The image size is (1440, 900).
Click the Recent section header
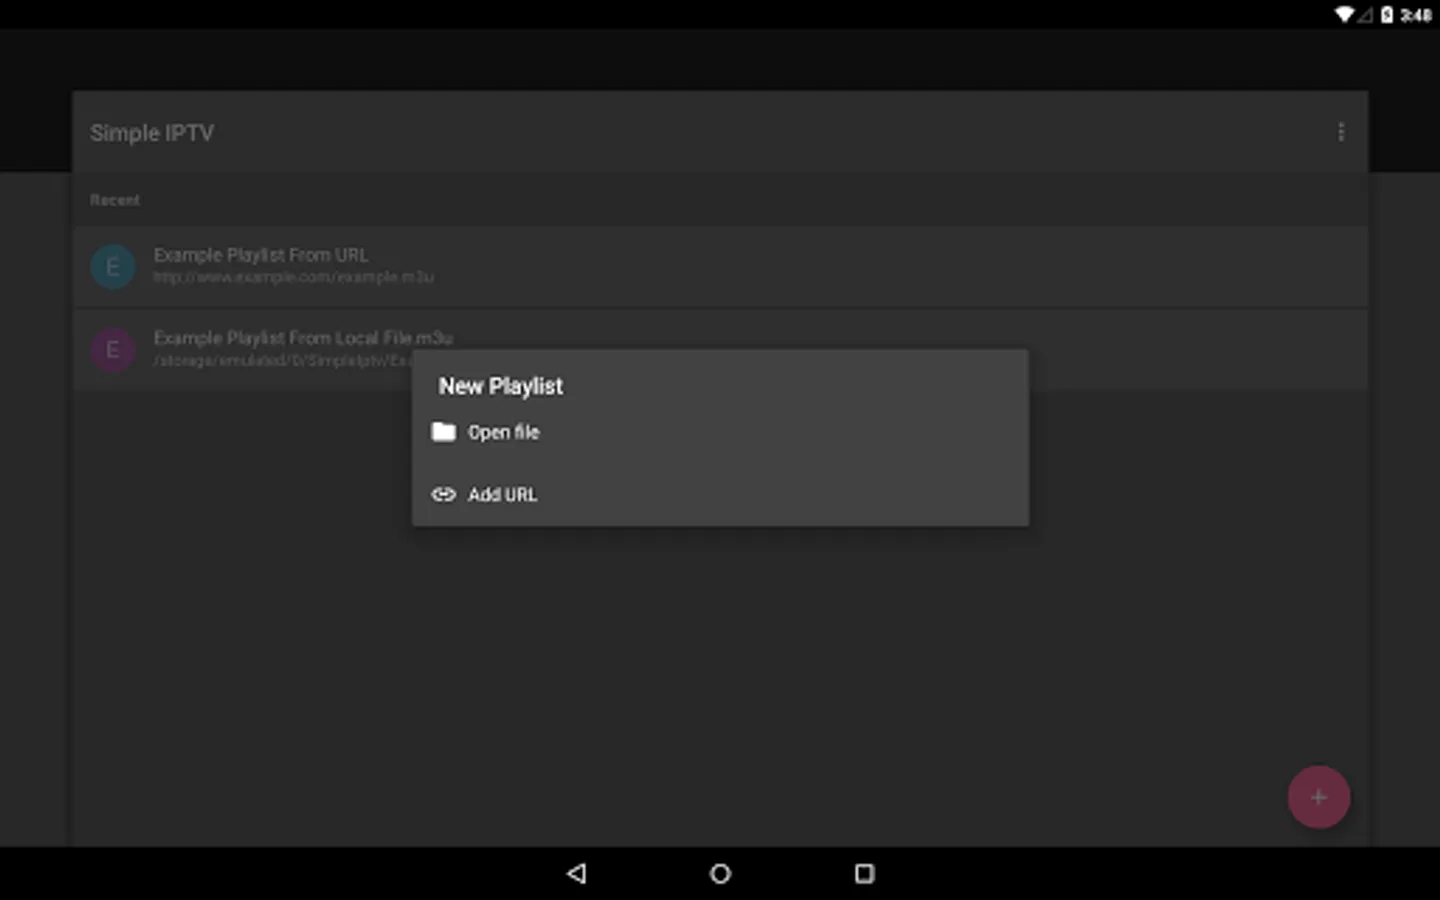[115, 200]
